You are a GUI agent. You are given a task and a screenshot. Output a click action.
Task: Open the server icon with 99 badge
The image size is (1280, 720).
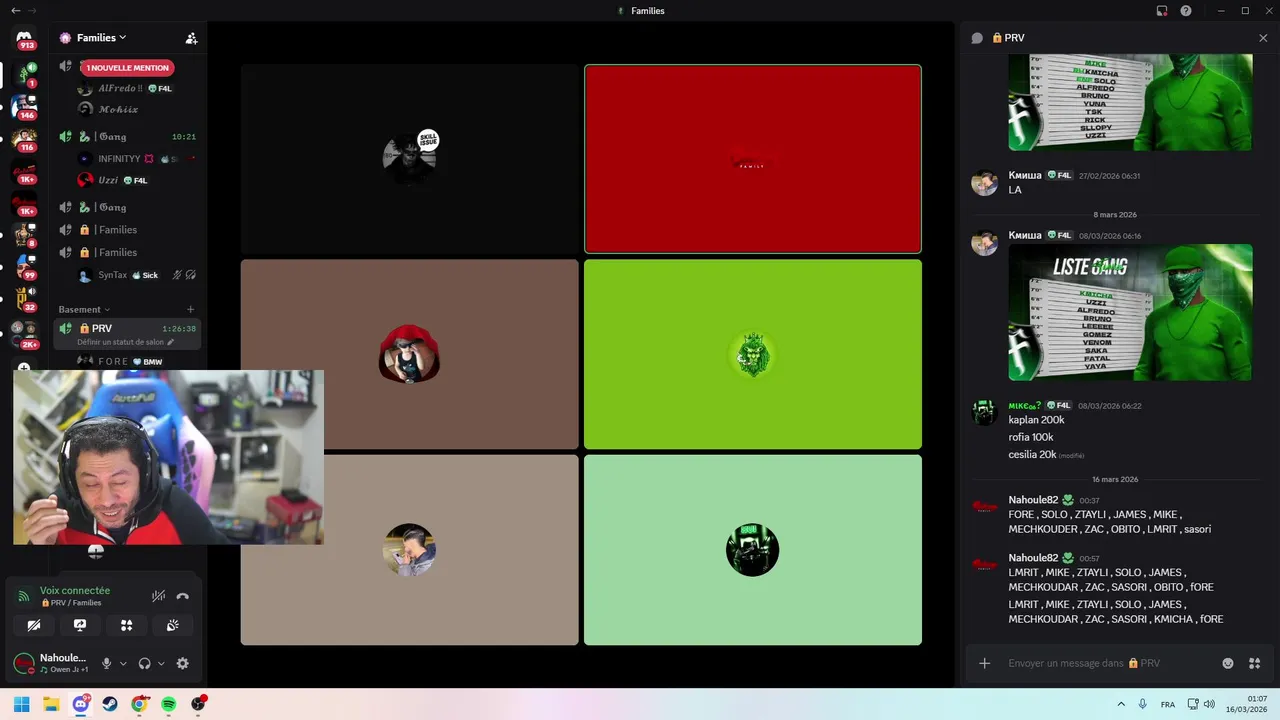click(x=24, y=267)
